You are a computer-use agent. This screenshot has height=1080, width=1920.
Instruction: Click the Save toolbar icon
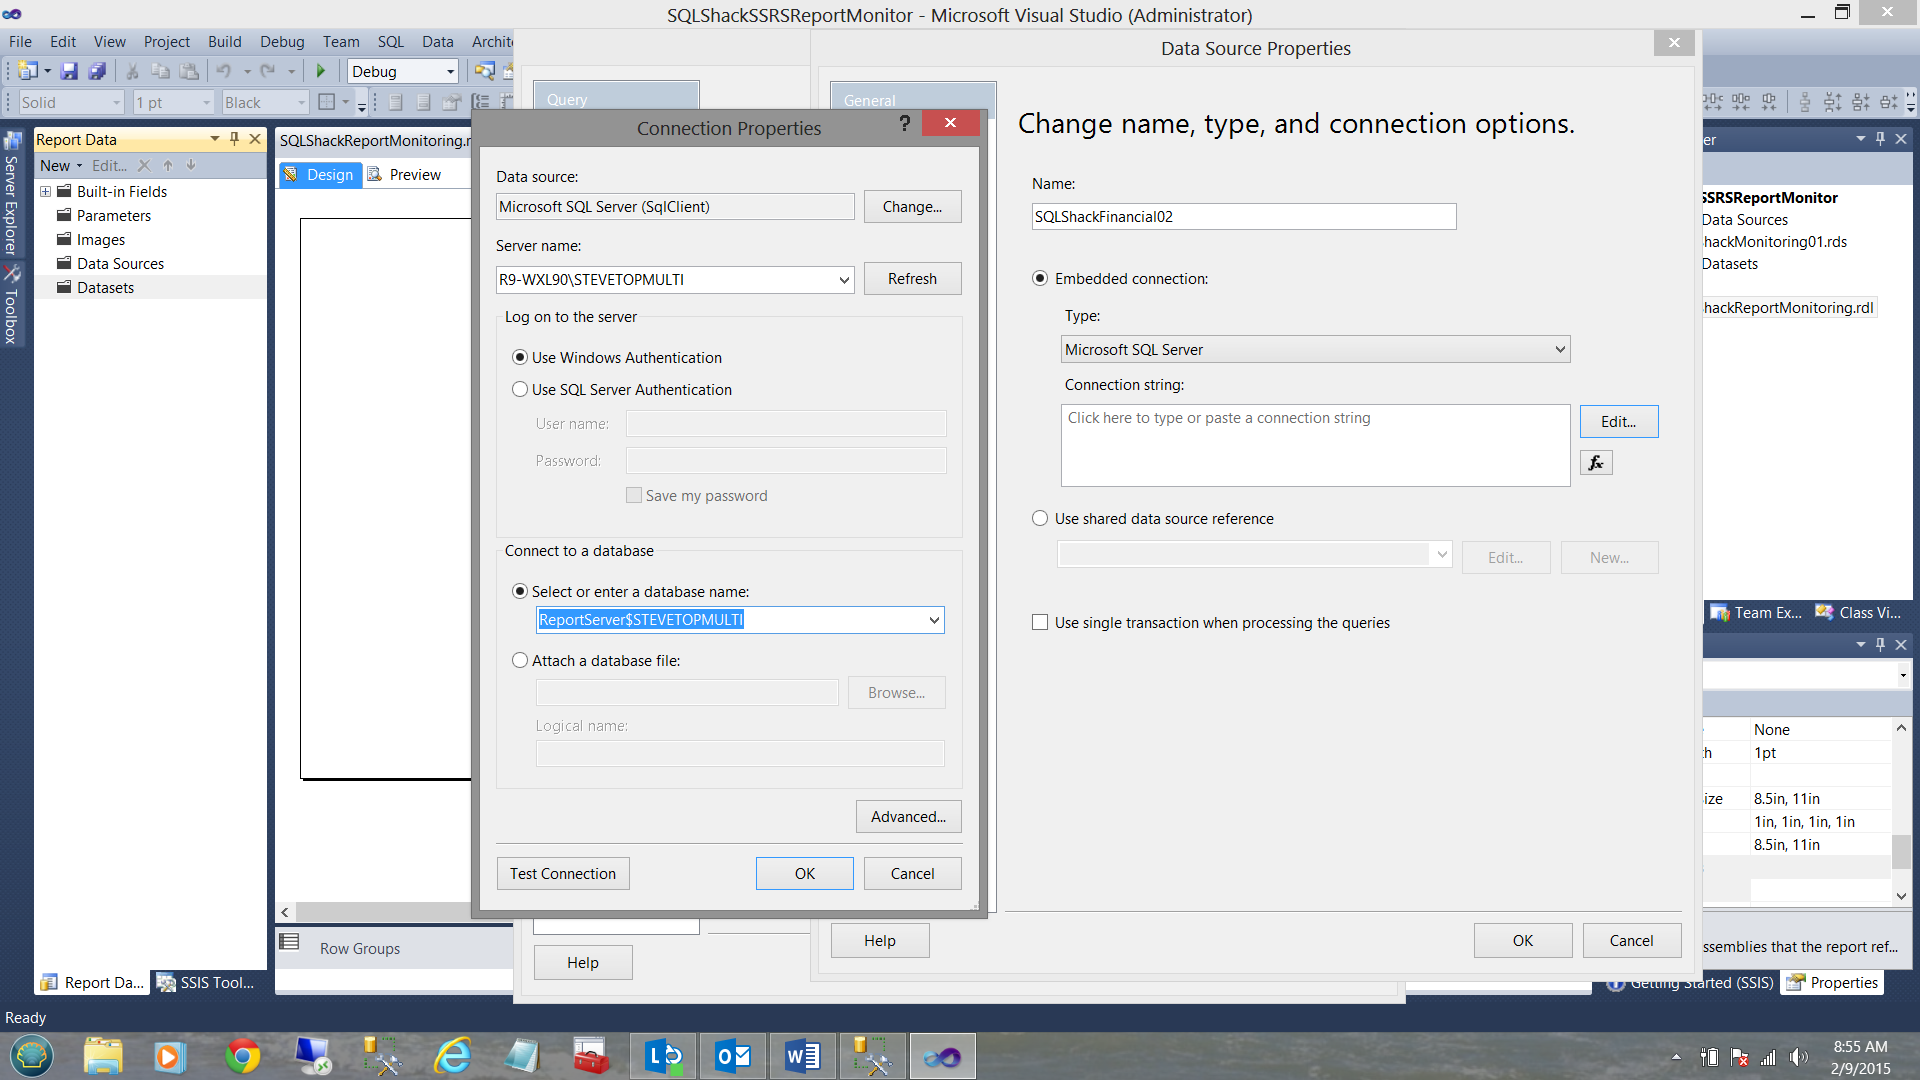(69, 71)
